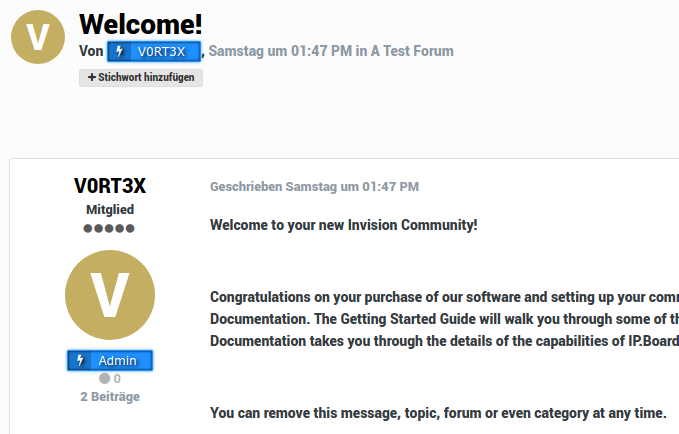Click the reputation count 0
Viewport: 679px width, 434px height.
pyautogui.click(x=117, y=379)
